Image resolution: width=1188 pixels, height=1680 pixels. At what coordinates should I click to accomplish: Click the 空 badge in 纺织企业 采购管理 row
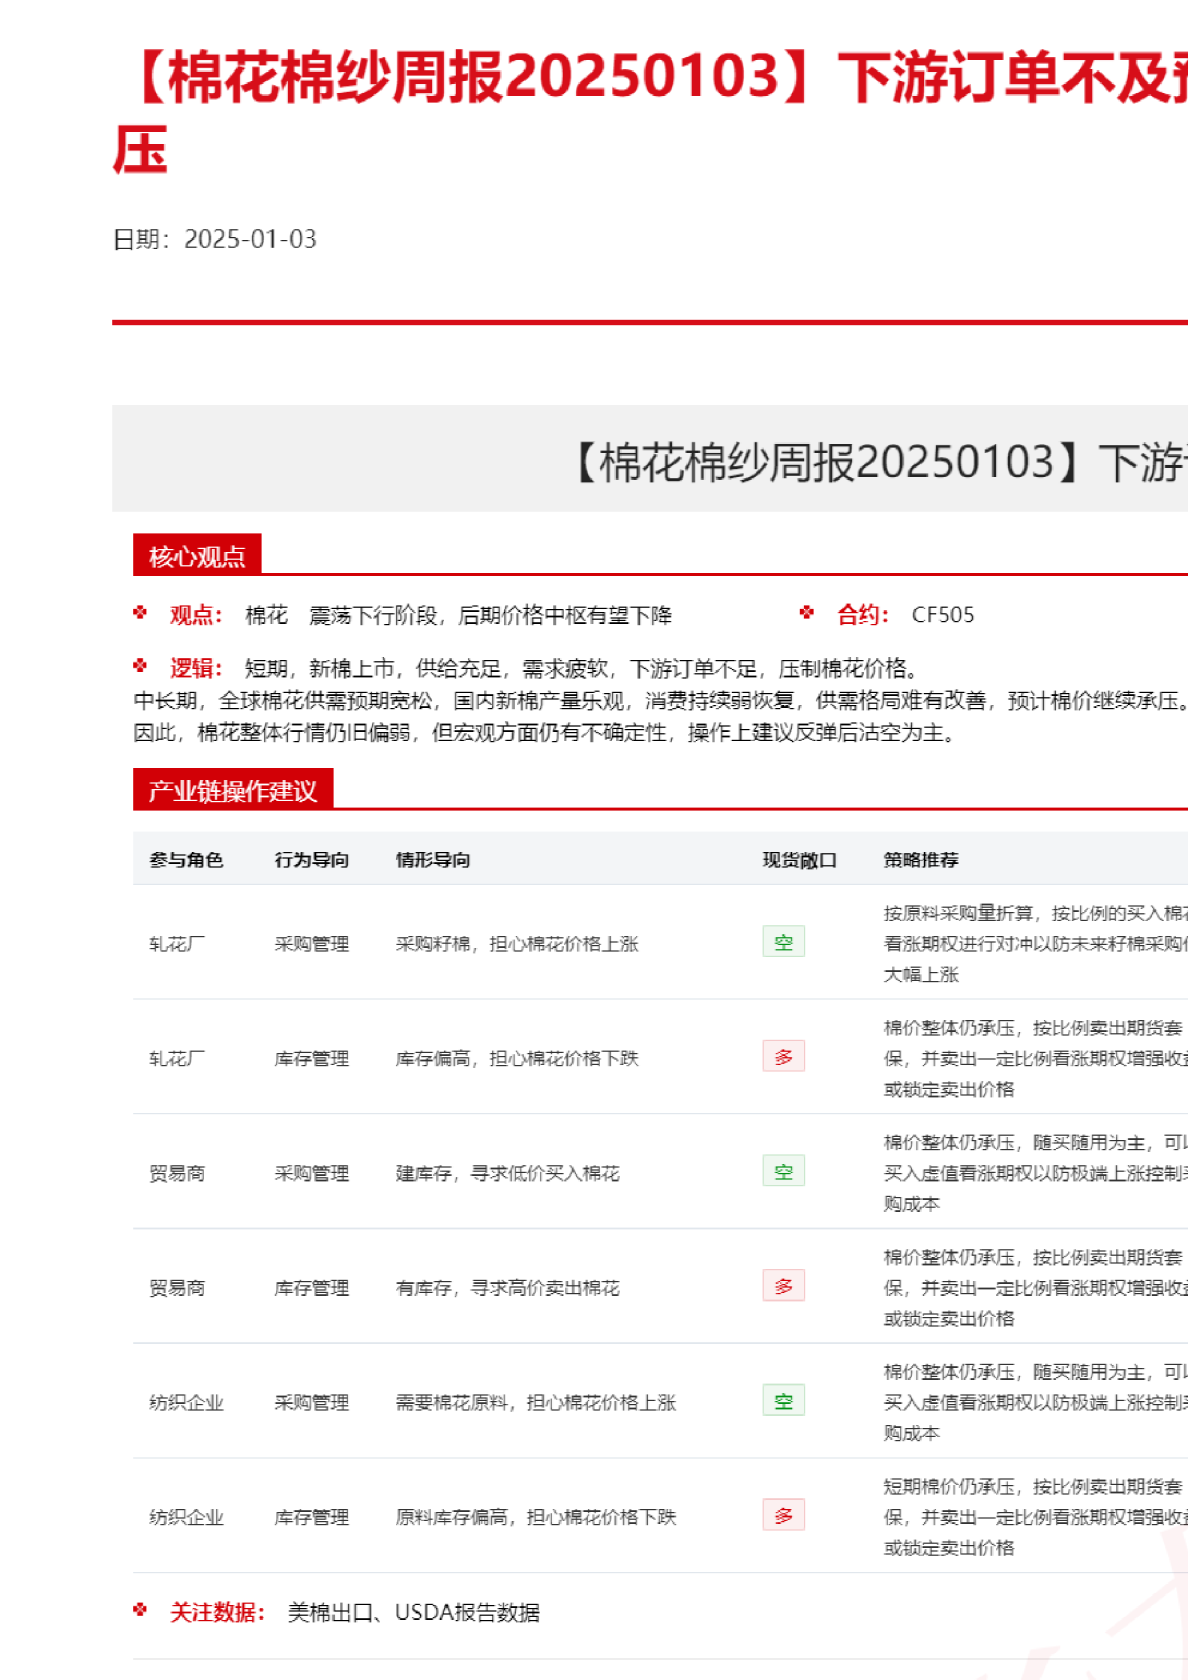tap(783, 1401)
